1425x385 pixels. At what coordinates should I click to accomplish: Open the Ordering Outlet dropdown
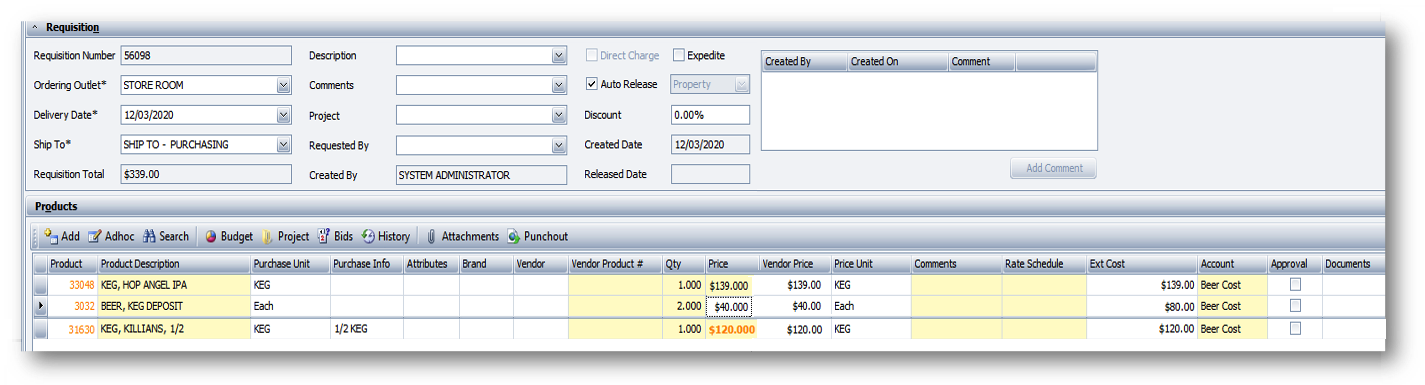tap(284, 85)
